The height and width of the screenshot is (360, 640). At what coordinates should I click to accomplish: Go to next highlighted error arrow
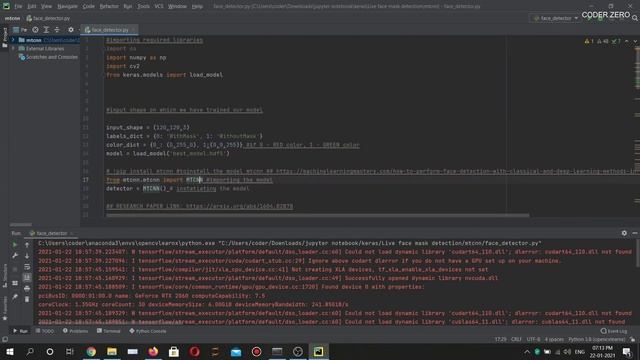[635, 41]
